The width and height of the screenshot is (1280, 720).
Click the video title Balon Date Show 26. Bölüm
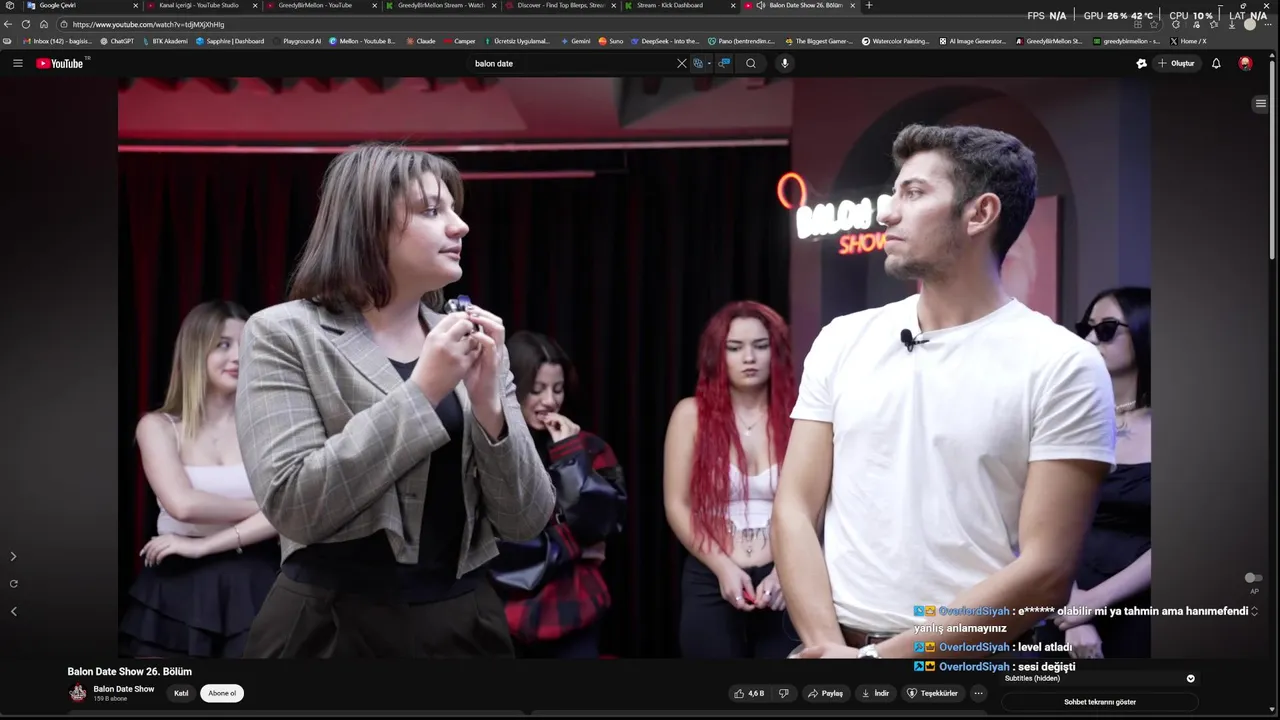(x=130, y=671)
